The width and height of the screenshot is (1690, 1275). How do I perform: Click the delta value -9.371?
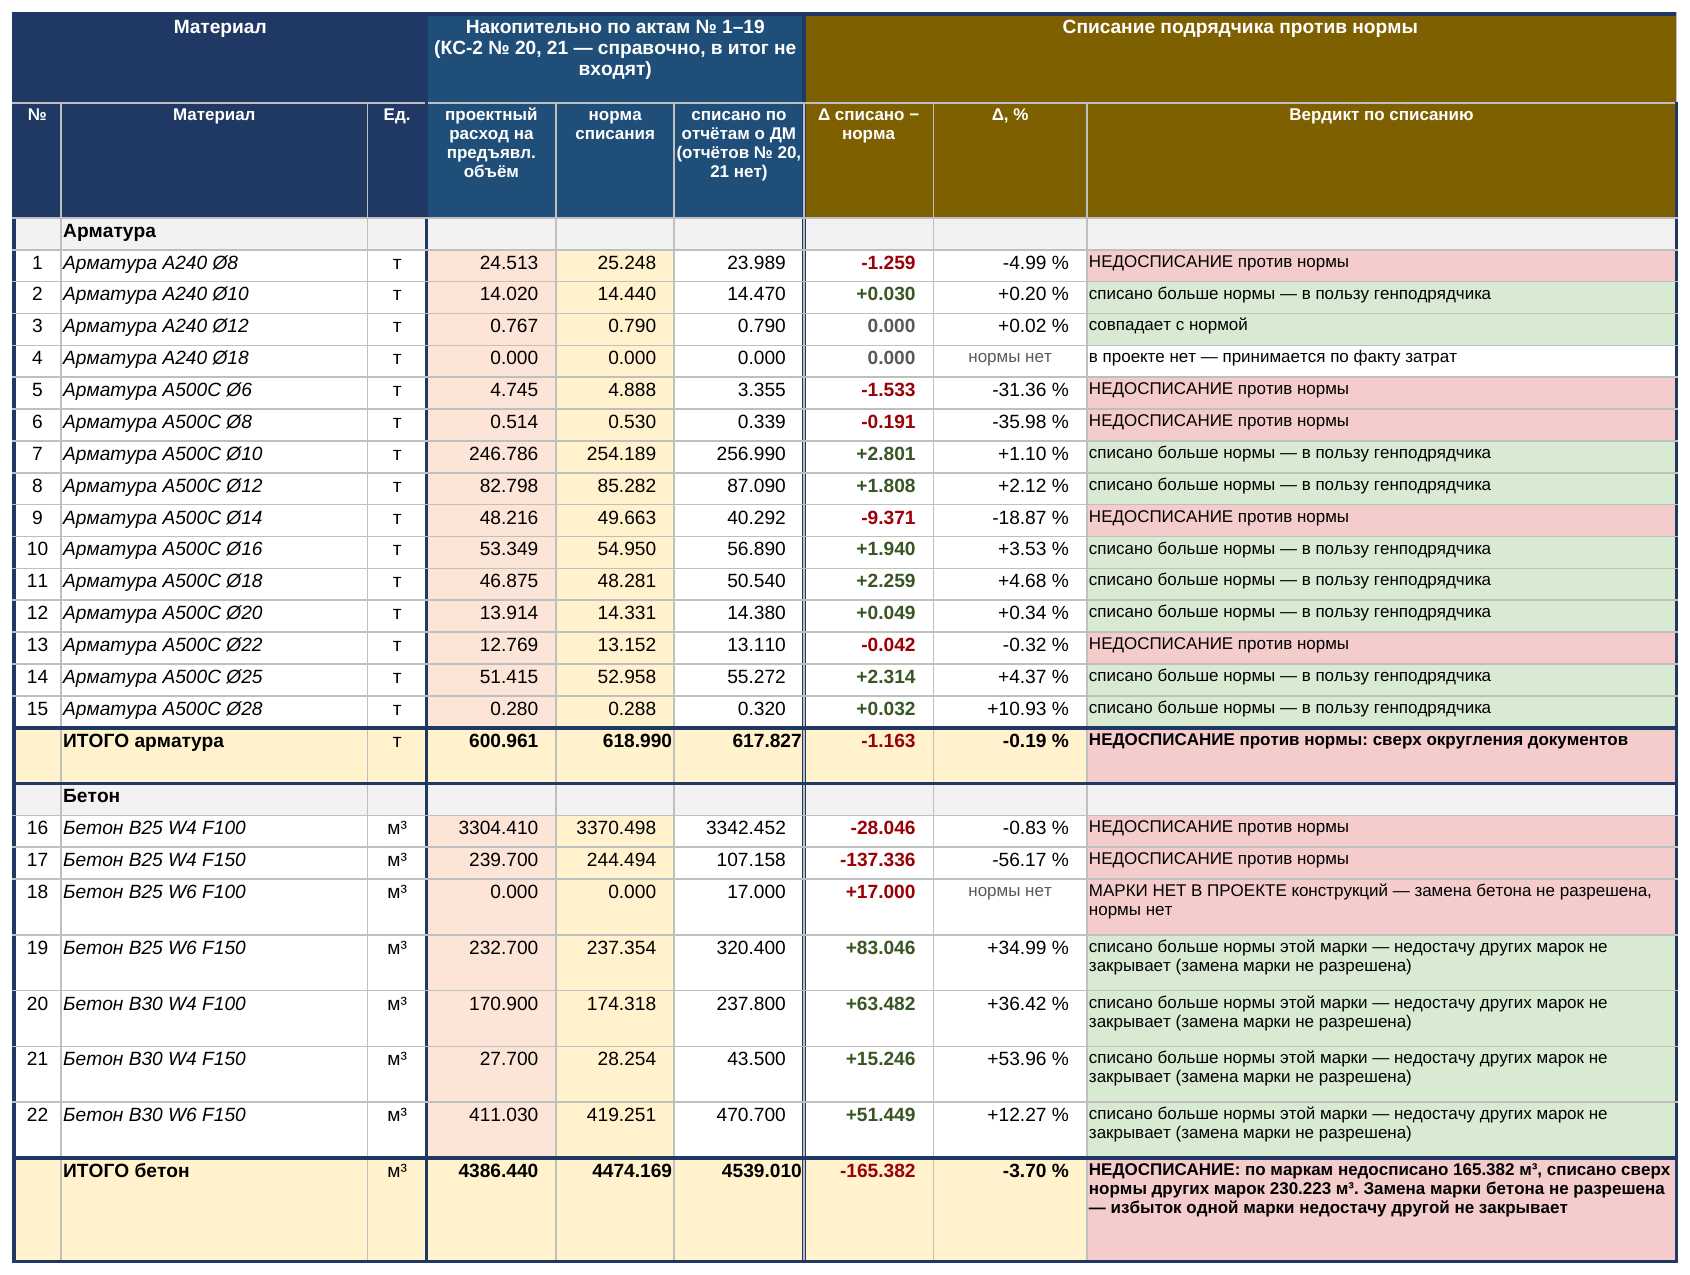tap(868, 518)
